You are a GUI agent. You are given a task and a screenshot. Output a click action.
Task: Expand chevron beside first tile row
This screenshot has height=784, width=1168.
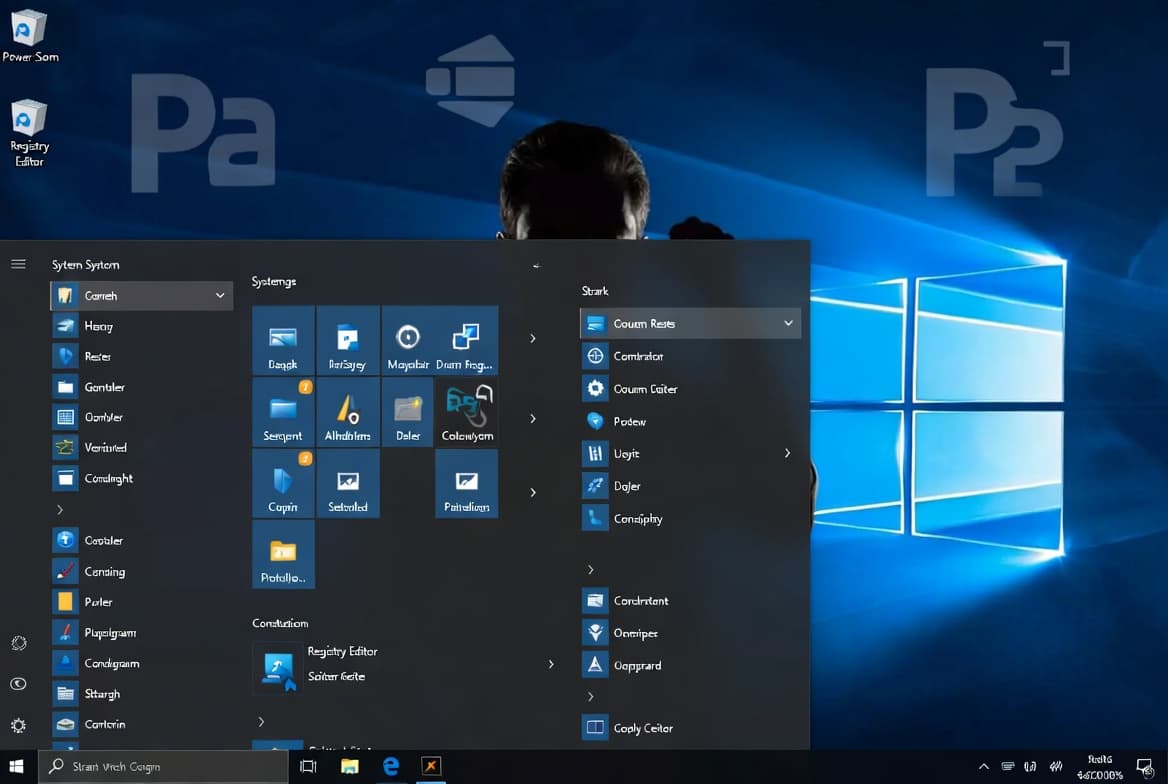(533, 338)
